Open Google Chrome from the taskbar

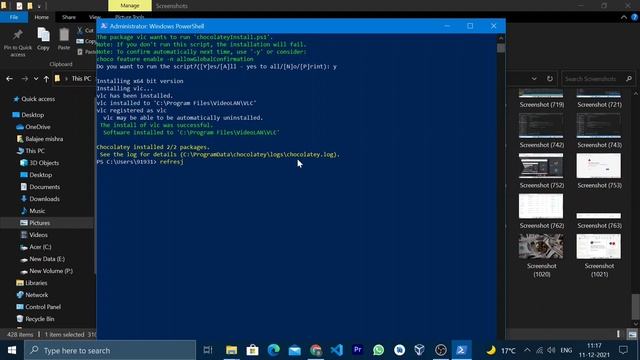point(316,350)
